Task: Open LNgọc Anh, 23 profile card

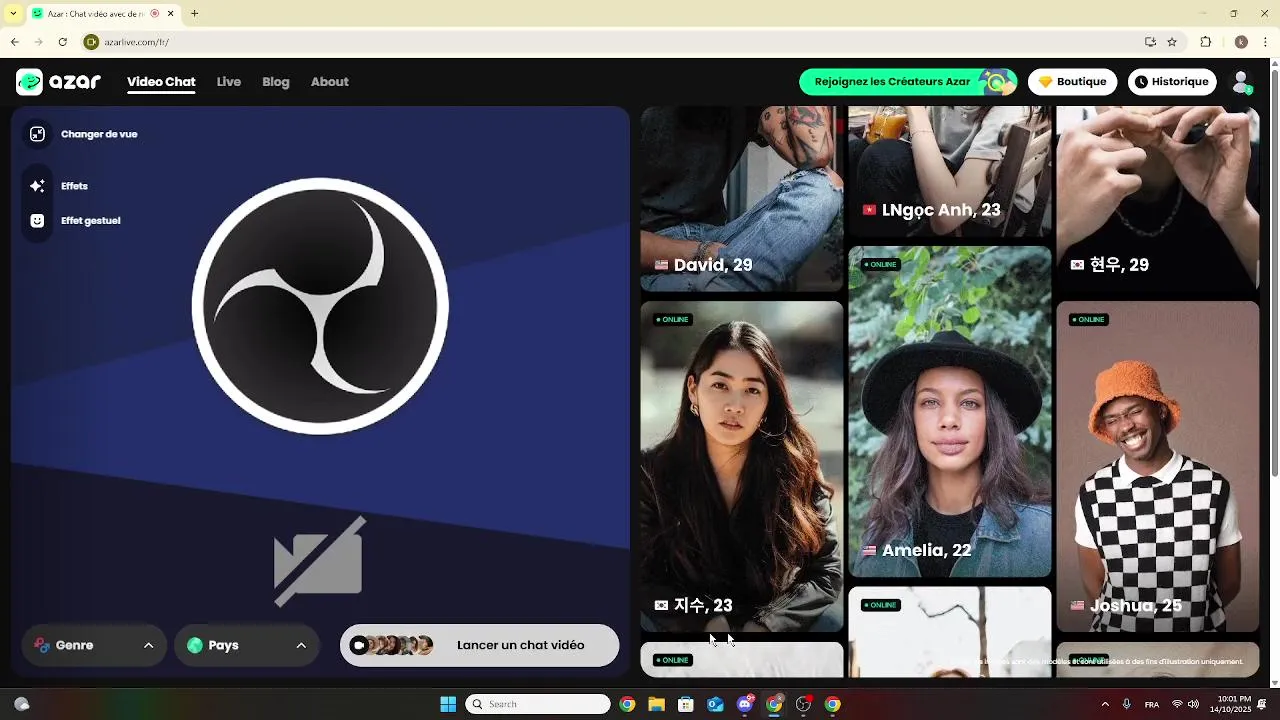Action: [x=950, y=172]
